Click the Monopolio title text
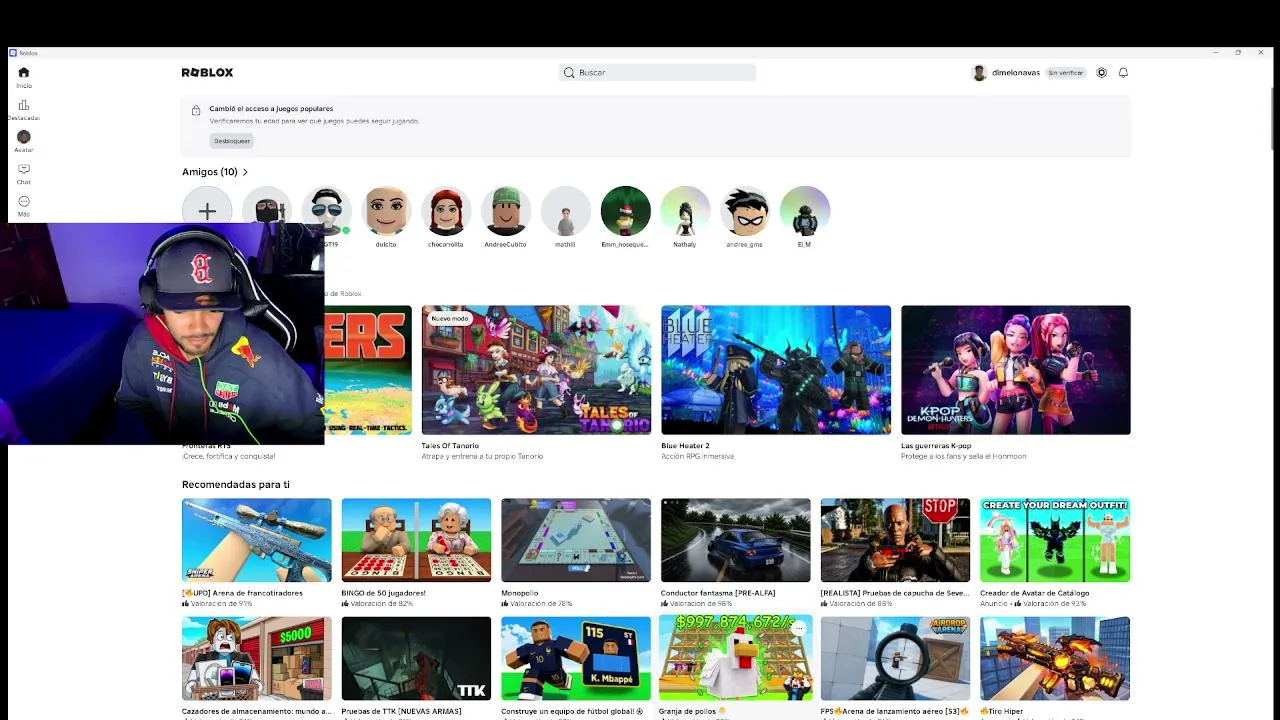 click(x=520, y=593)
